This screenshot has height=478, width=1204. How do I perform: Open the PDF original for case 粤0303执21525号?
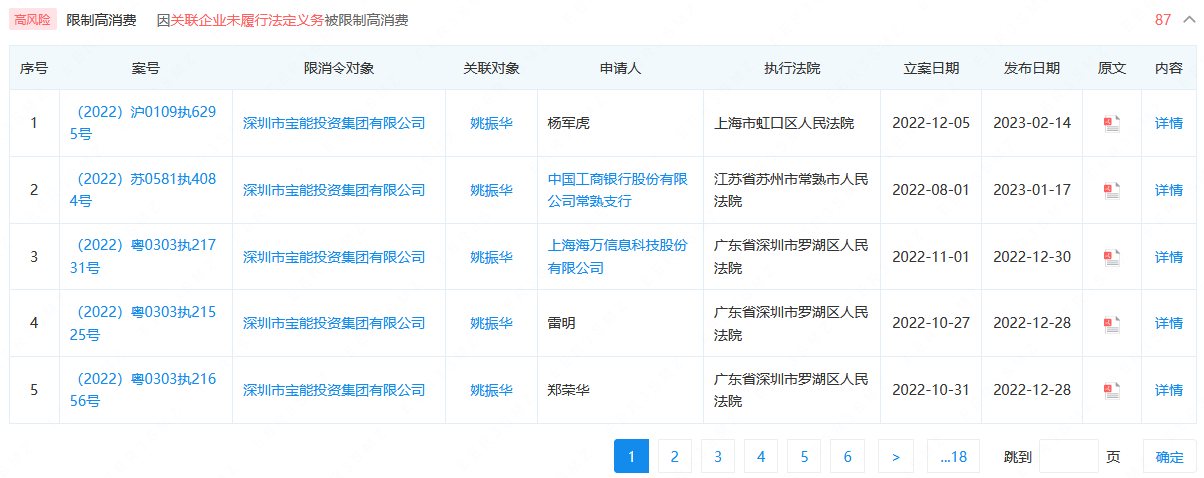click(1111, 323)
